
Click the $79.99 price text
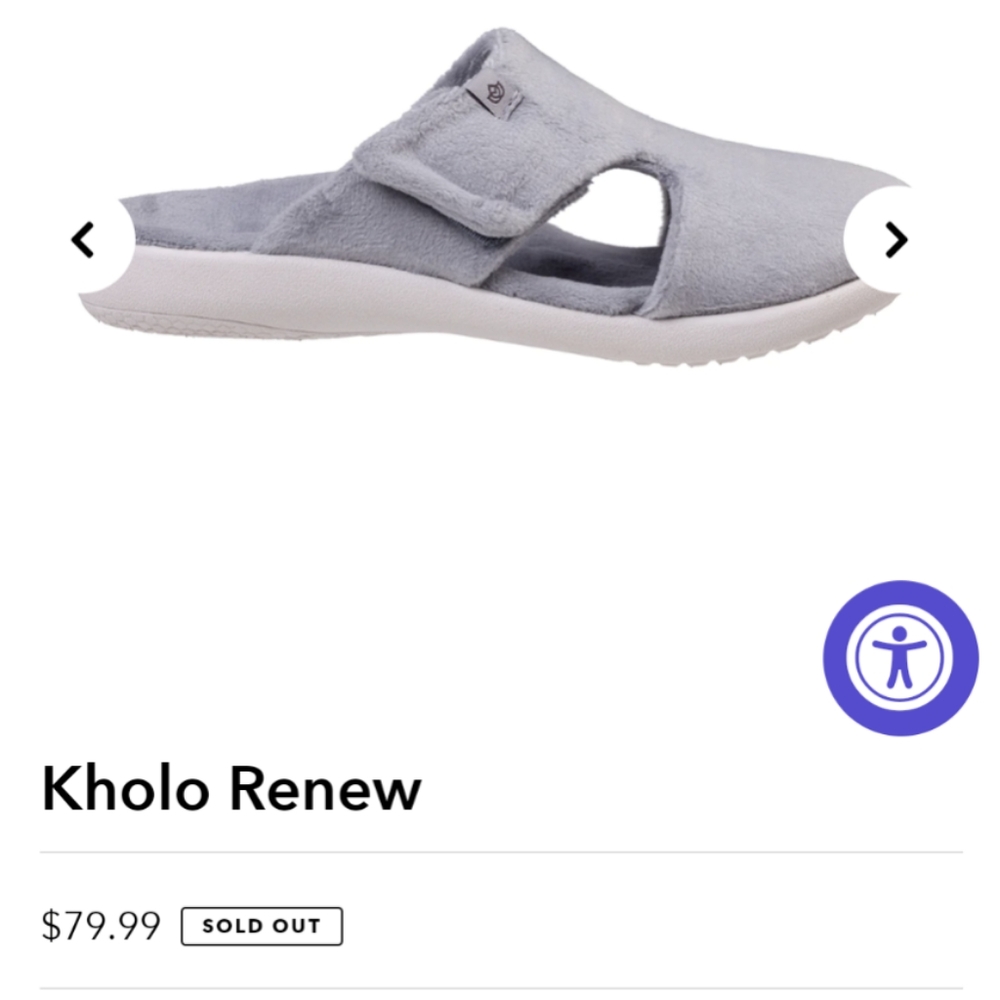pos(101,925)
